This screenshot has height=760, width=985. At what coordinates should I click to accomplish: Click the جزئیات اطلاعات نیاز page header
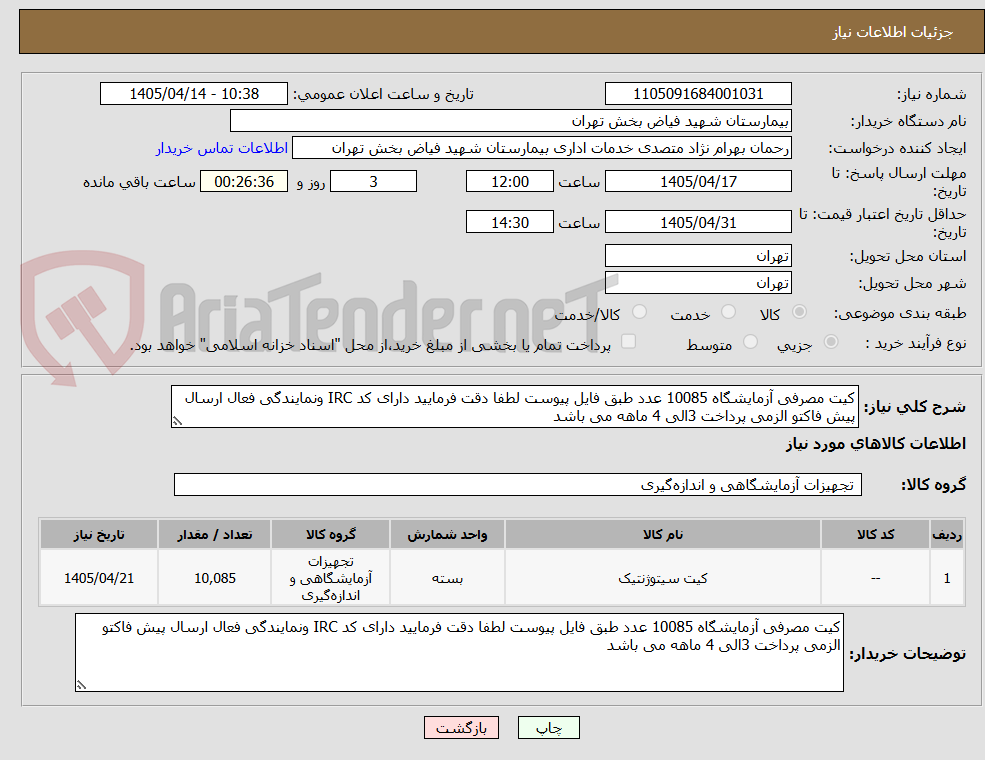892,32
